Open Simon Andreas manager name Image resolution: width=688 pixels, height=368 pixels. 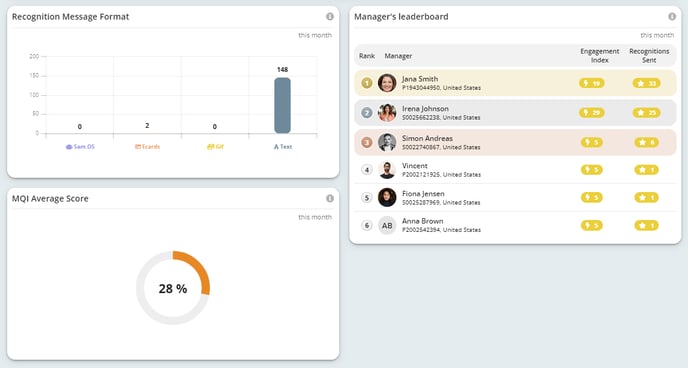pos(427,138)
